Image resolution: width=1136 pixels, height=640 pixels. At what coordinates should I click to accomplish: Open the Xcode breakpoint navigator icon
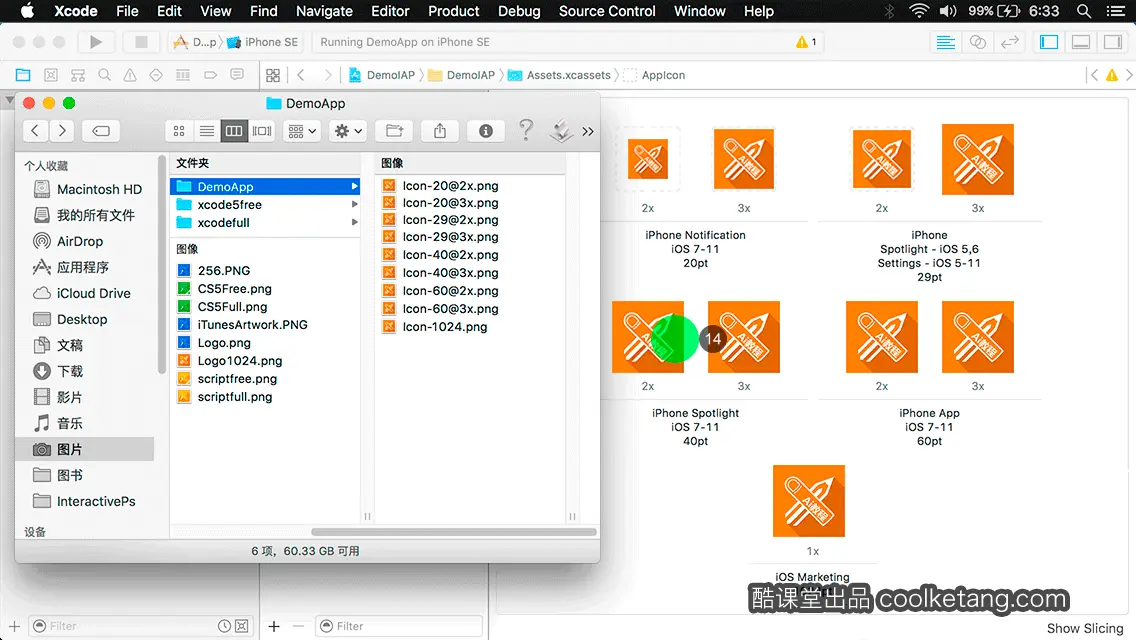[x=210, y=75]
